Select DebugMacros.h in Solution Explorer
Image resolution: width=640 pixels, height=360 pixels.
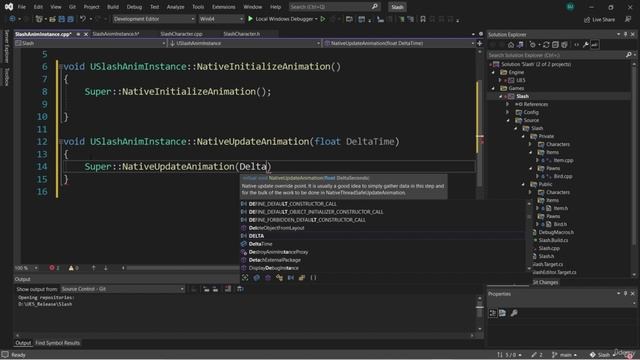(x=556, y=232)
